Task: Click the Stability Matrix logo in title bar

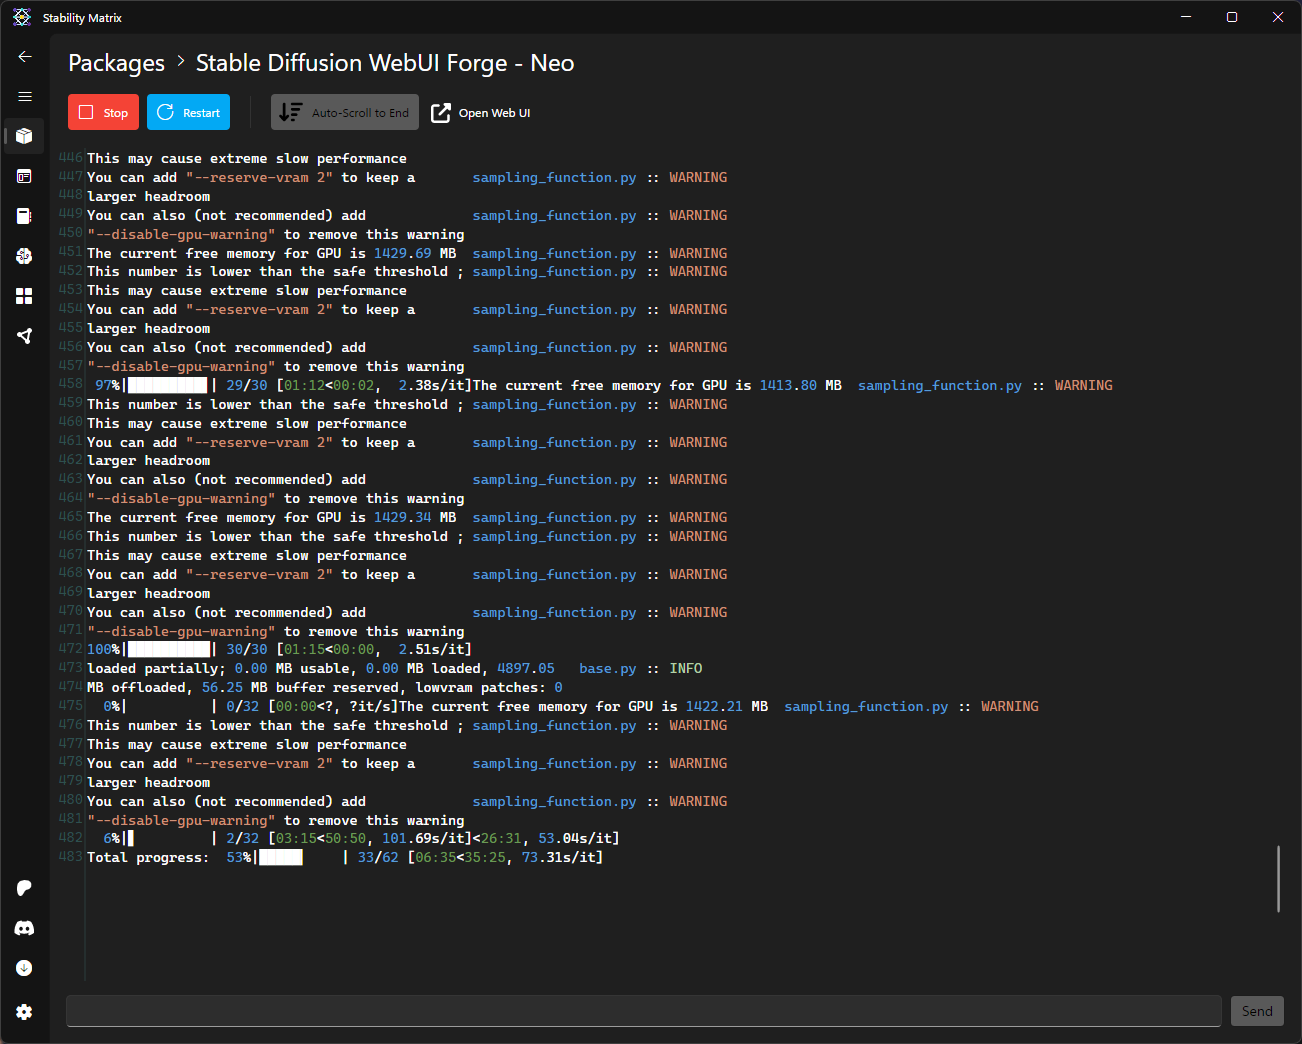Action: click(22, 17)
